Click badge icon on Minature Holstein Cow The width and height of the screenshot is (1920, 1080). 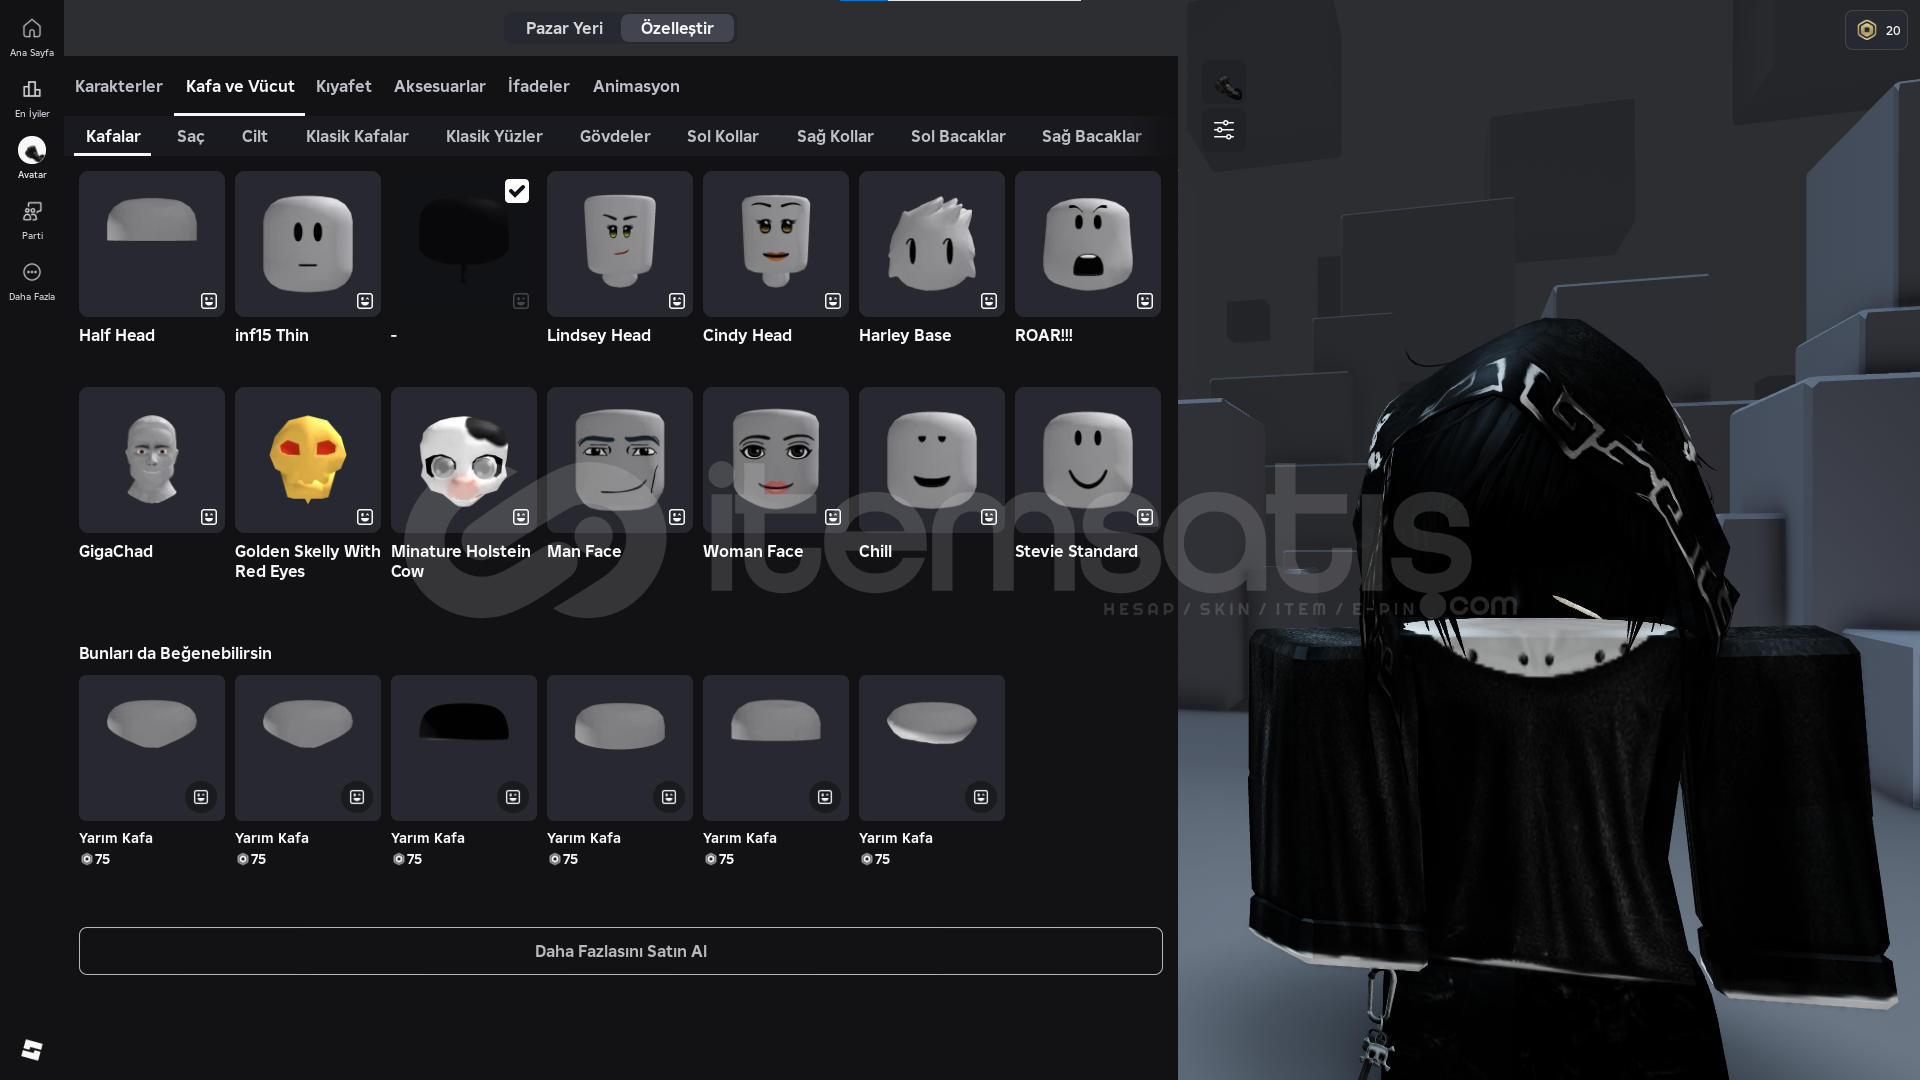[x=521, y=517]
